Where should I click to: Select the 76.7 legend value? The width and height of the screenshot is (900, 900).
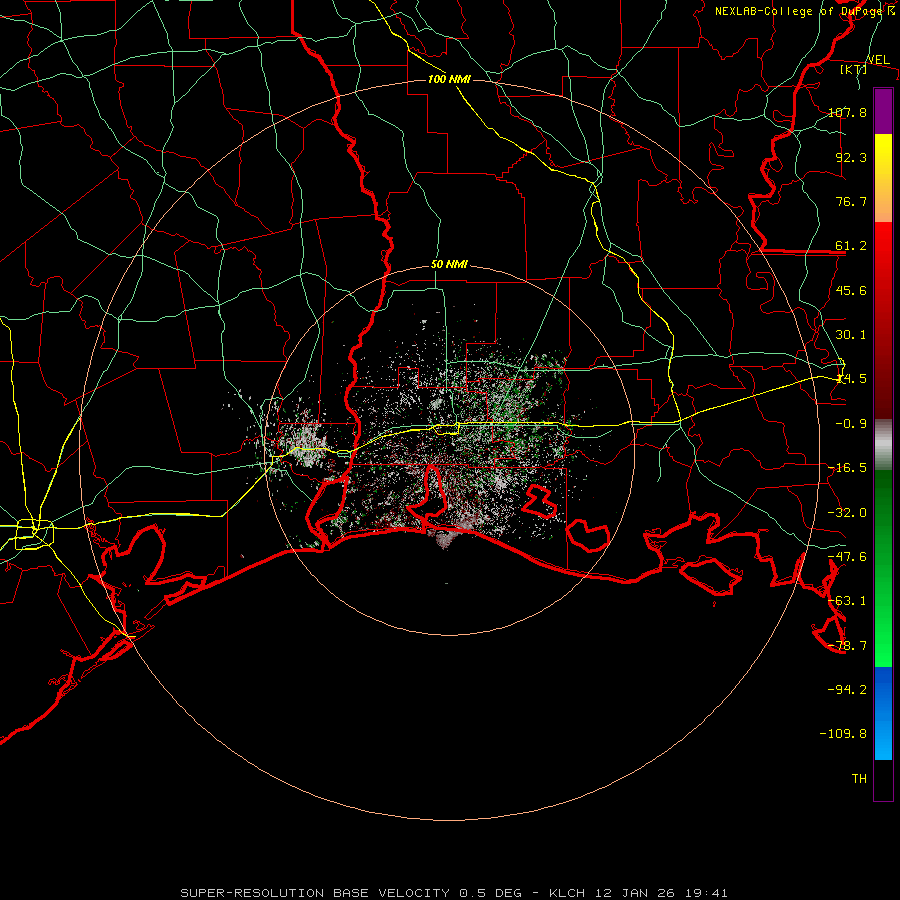851,201
